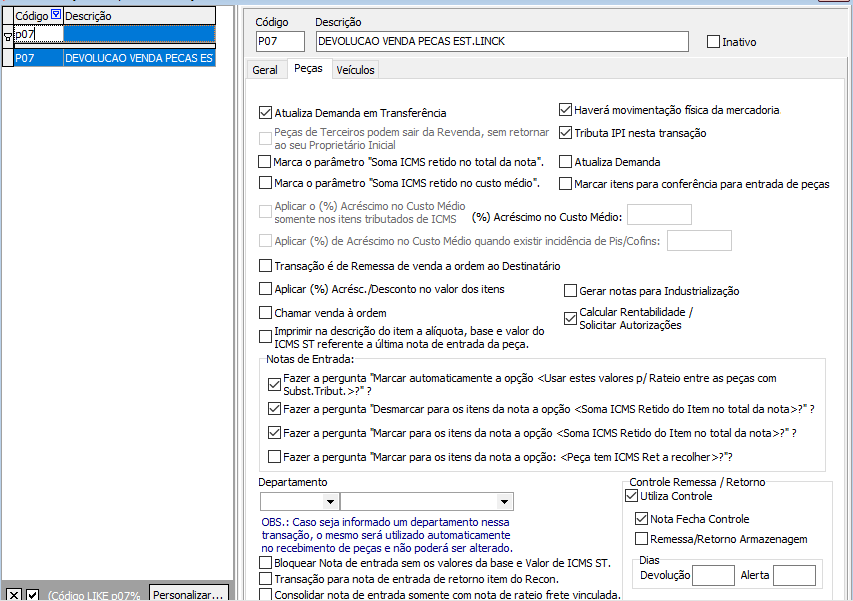
Task: Uncheck the Rateio entre as peças question option
Action: tap(274, 384)
